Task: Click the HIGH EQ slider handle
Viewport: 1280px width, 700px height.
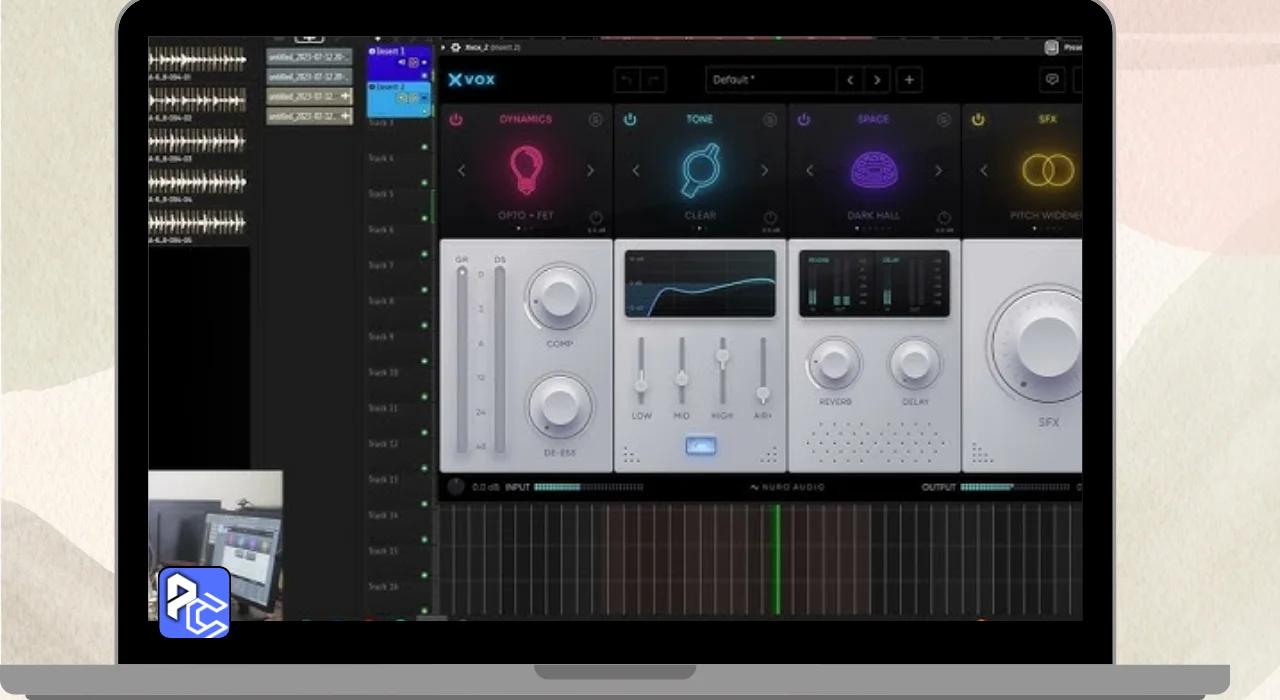Action: coord(722,355)
